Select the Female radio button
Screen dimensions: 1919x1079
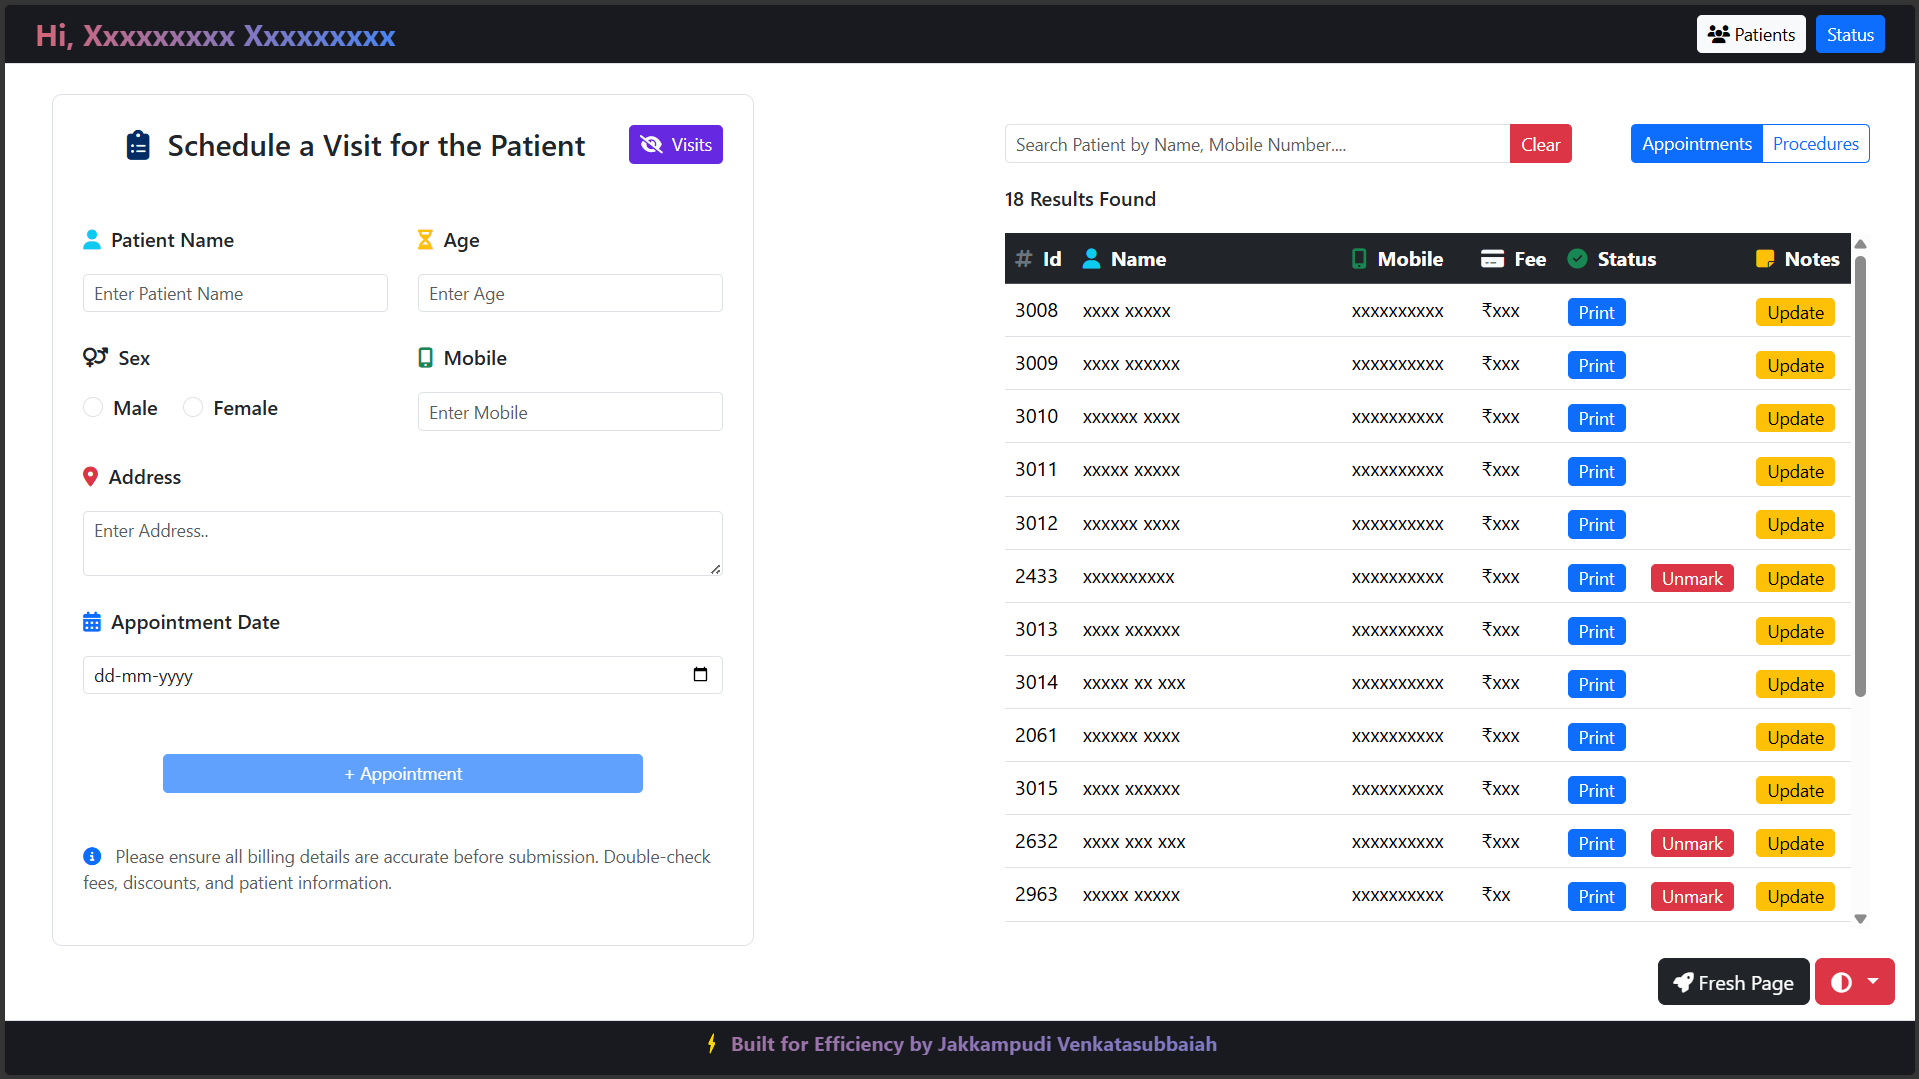coord(193,408)
